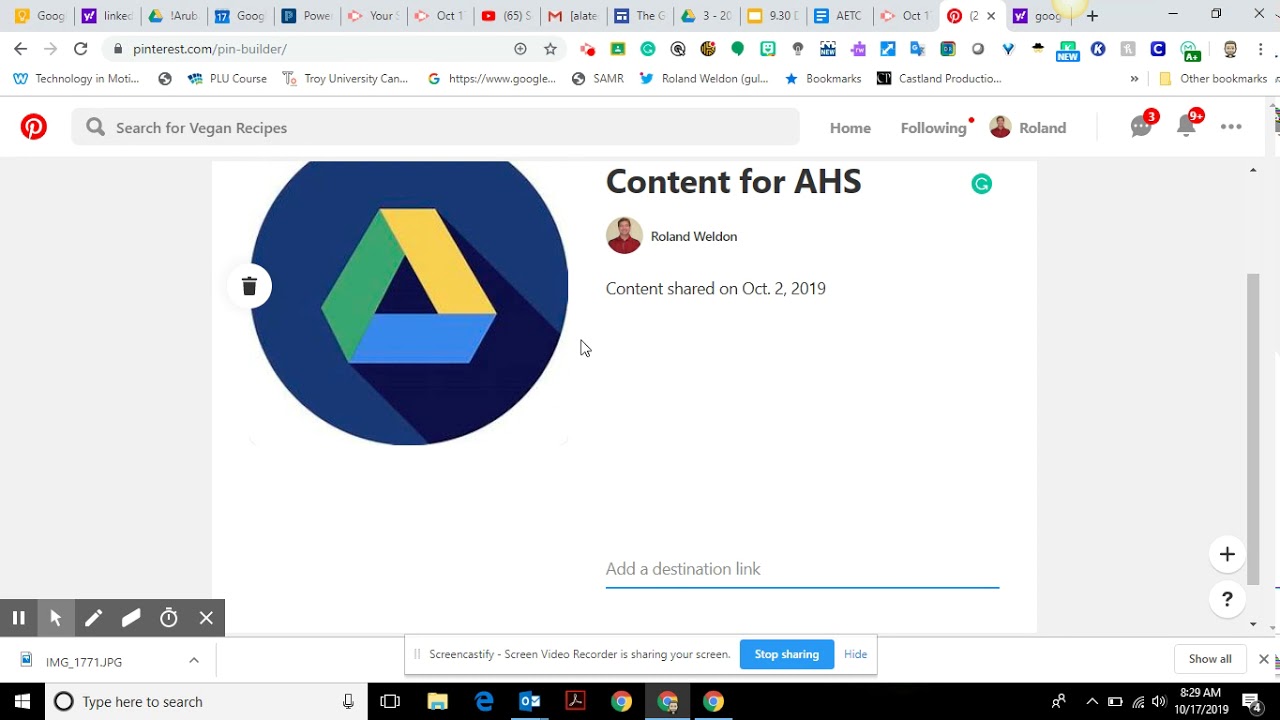
Task: Click Show all downloads
Action: pos(1210,659)
